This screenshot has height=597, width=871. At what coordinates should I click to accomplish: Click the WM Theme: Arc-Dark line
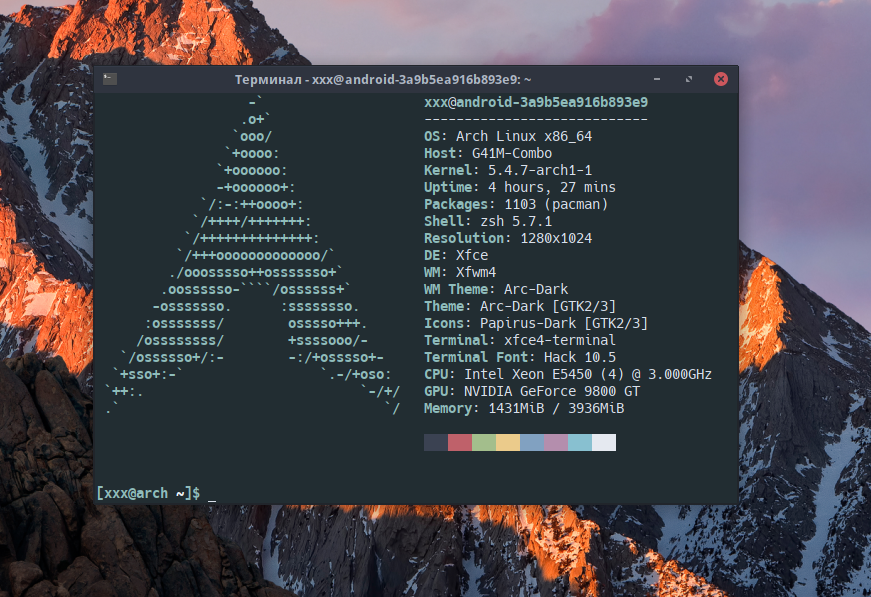[496, 289]
